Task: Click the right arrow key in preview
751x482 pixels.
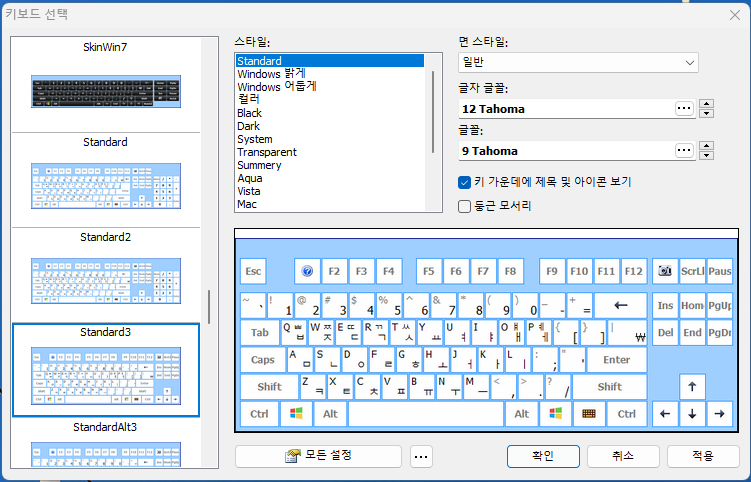Action: point(719,413)
